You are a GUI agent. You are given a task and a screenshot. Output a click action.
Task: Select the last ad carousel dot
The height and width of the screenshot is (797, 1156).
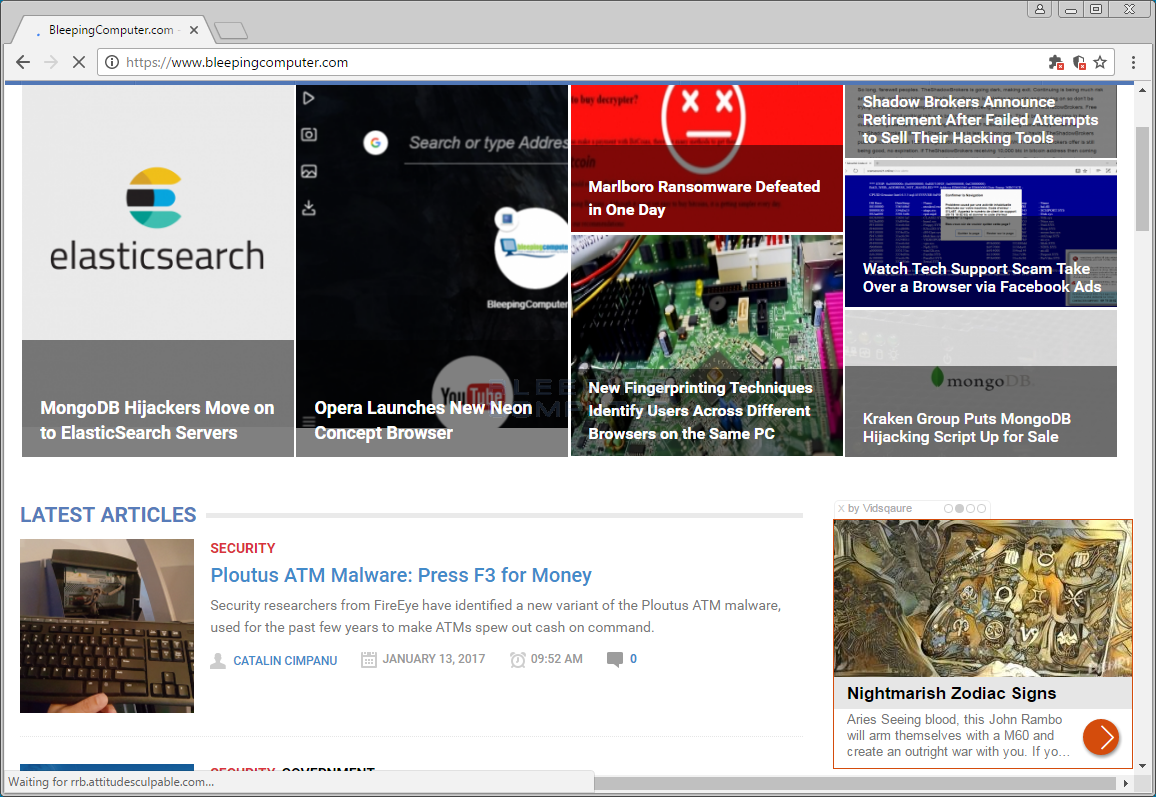coord(982,508)
